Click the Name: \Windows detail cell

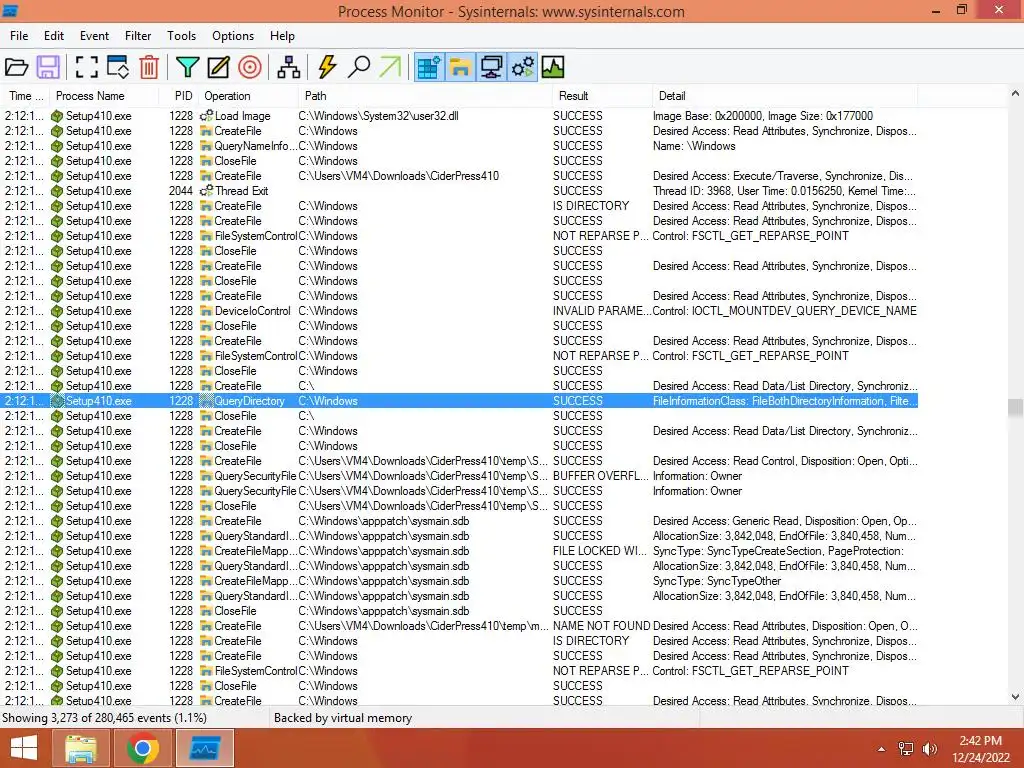pos(694,146)
